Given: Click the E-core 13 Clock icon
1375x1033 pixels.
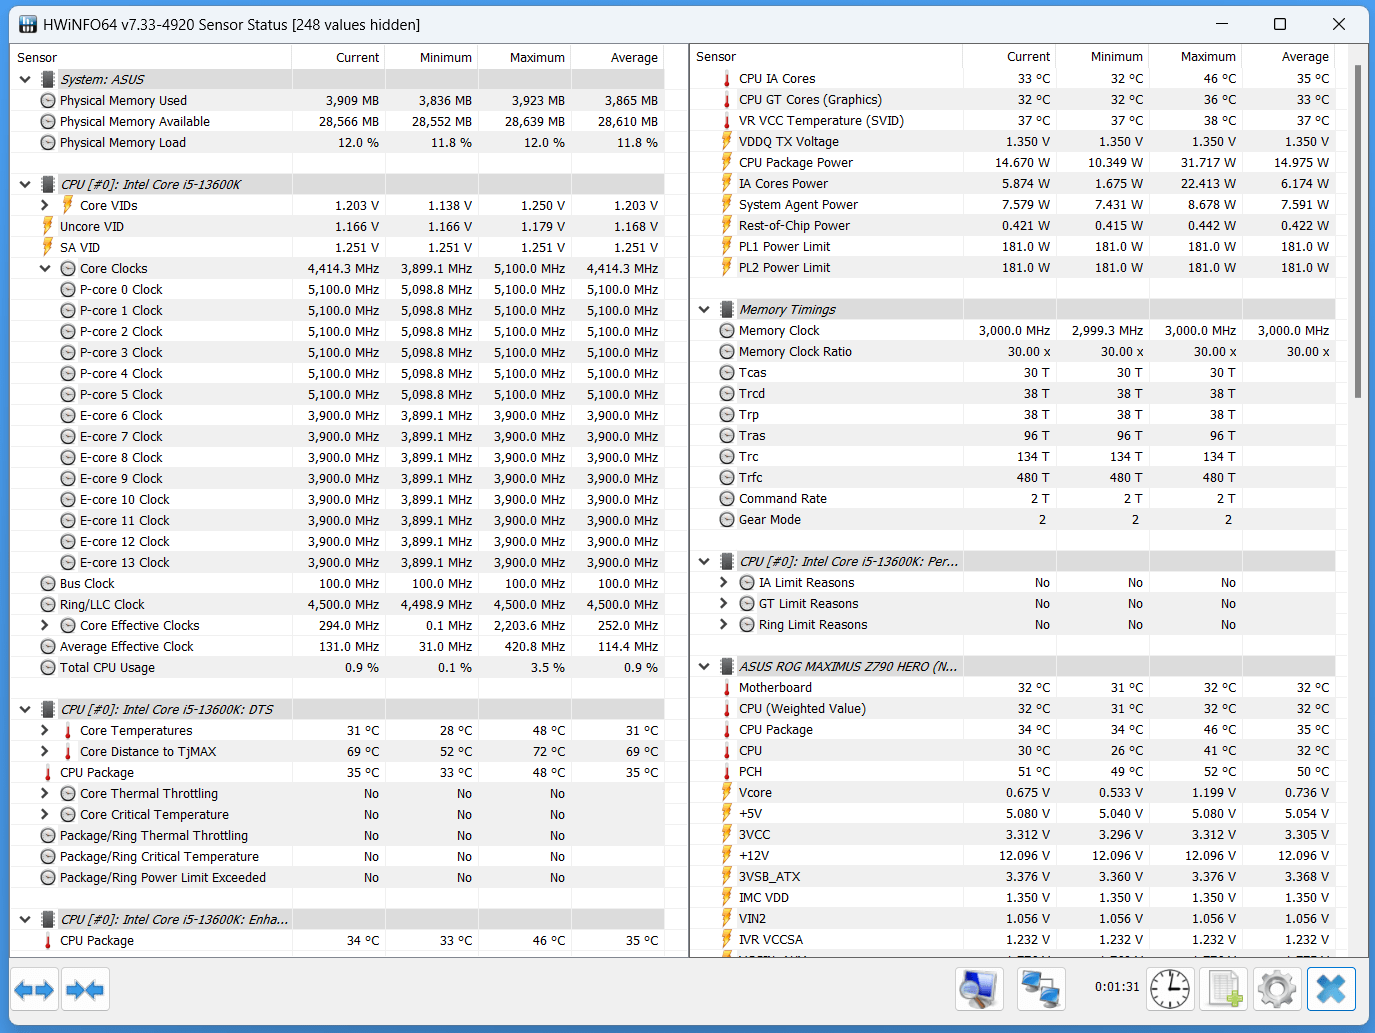Looking at the screenshot, I should 68,562.
